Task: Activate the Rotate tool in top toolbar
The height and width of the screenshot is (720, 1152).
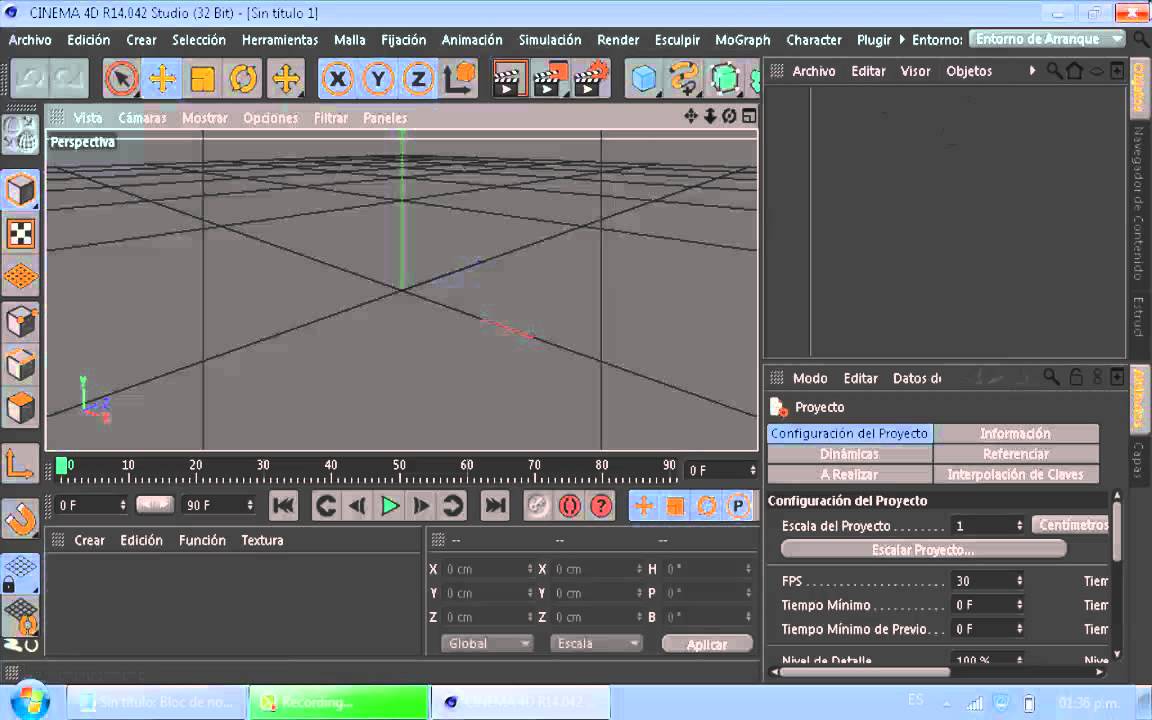Action: point(243,79)
